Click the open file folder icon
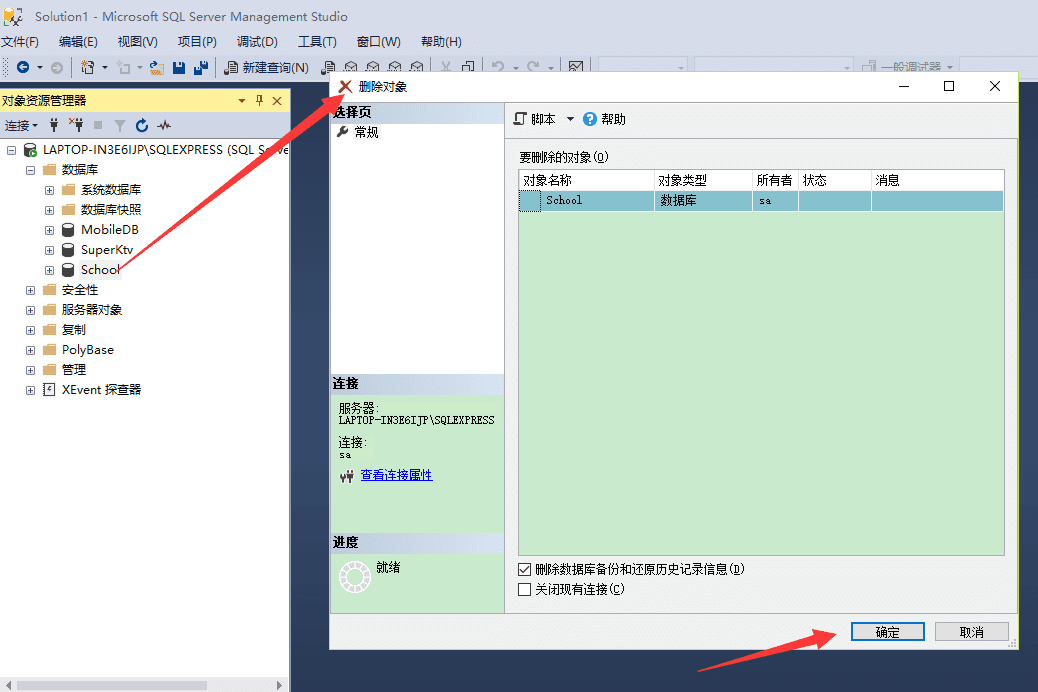The width and height of the screenshot is (1038, 692). 157,67
